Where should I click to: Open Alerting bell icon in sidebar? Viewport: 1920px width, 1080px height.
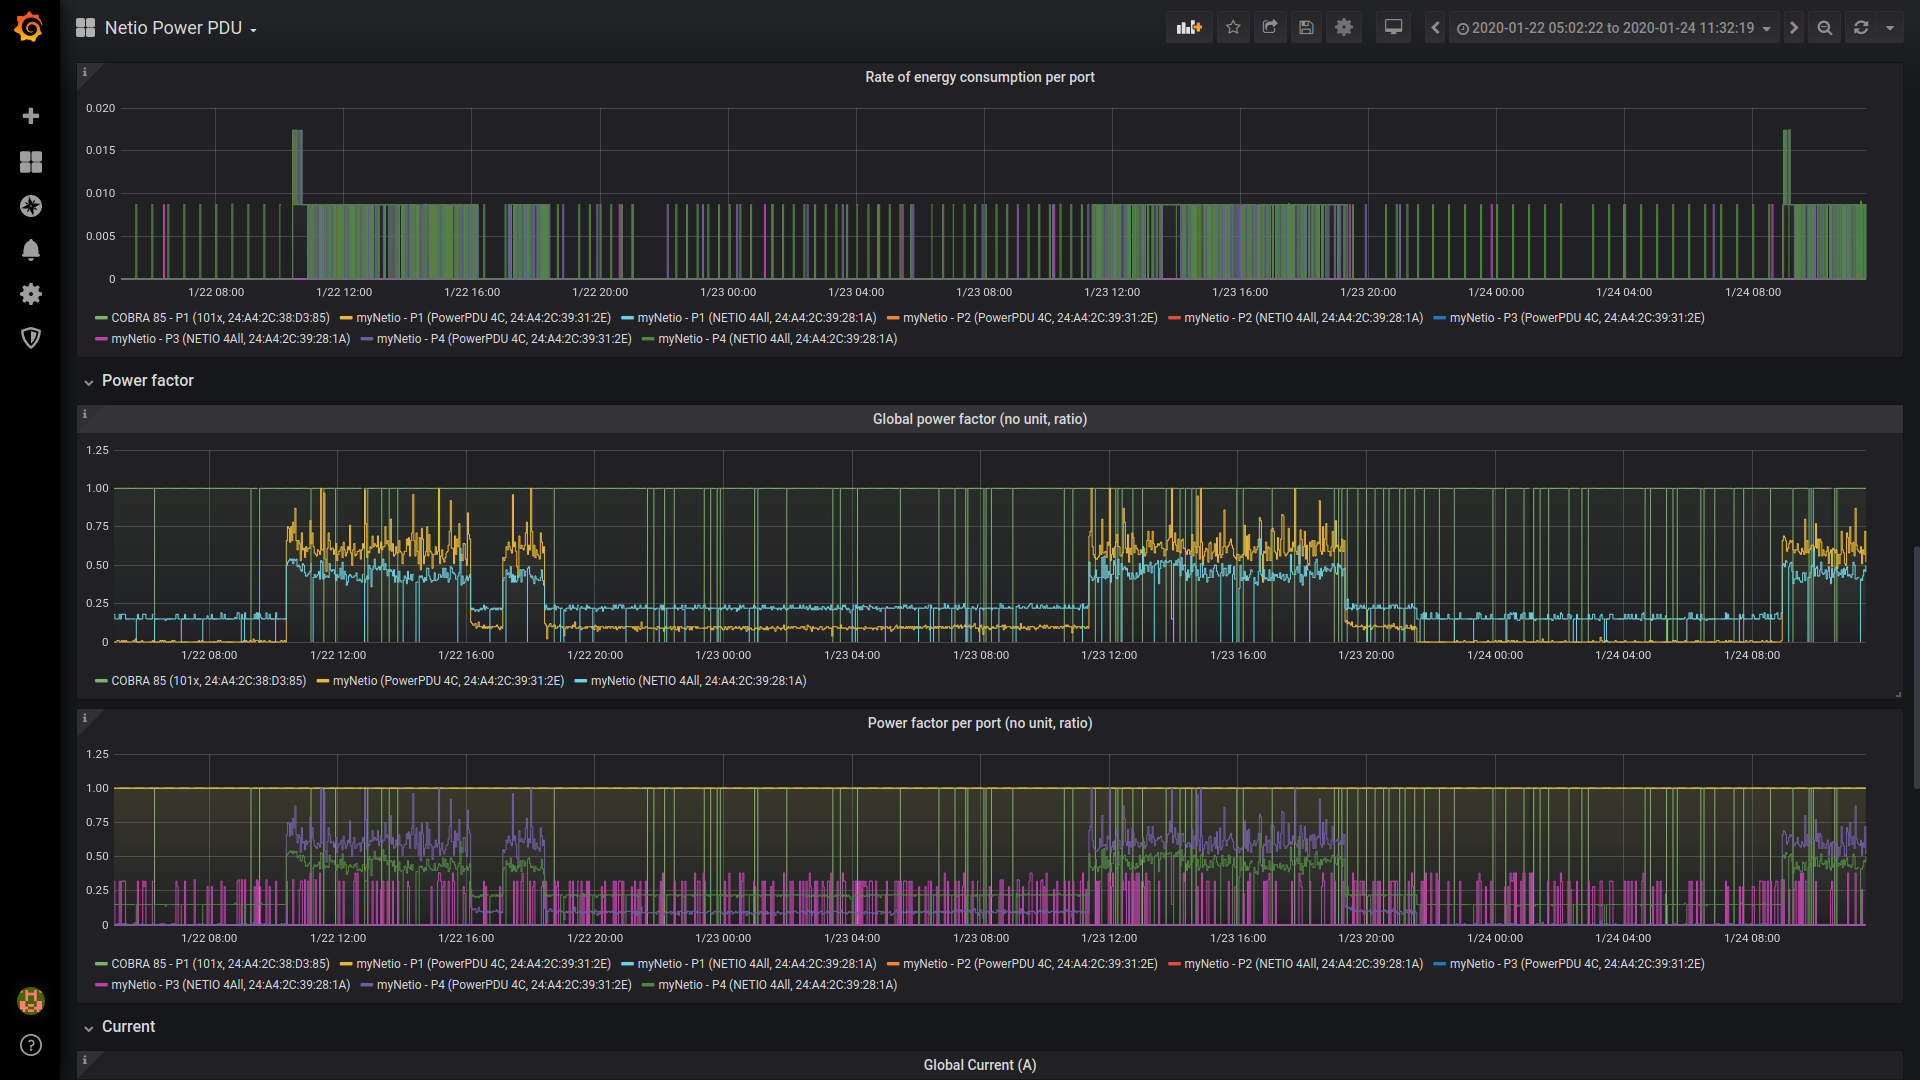point(31,250)
